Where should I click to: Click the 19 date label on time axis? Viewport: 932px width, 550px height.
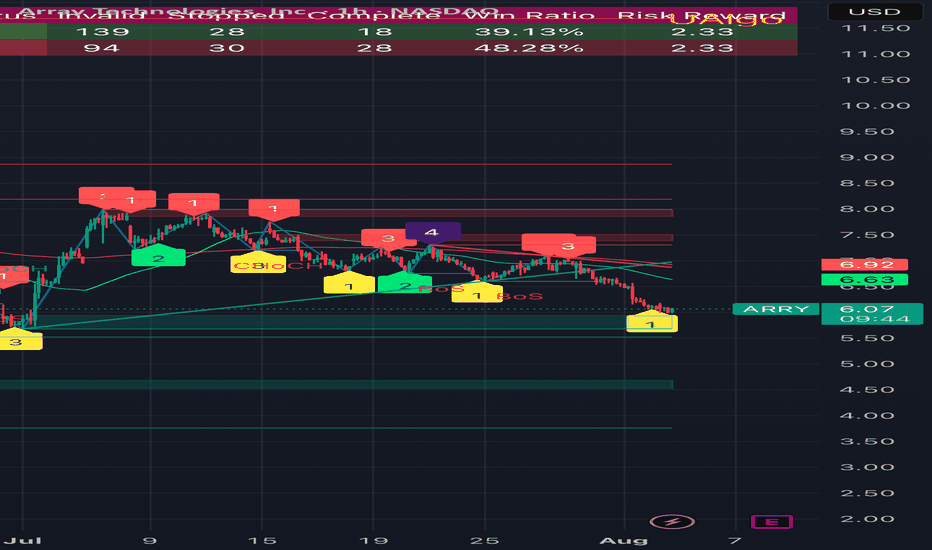point(373,540)
